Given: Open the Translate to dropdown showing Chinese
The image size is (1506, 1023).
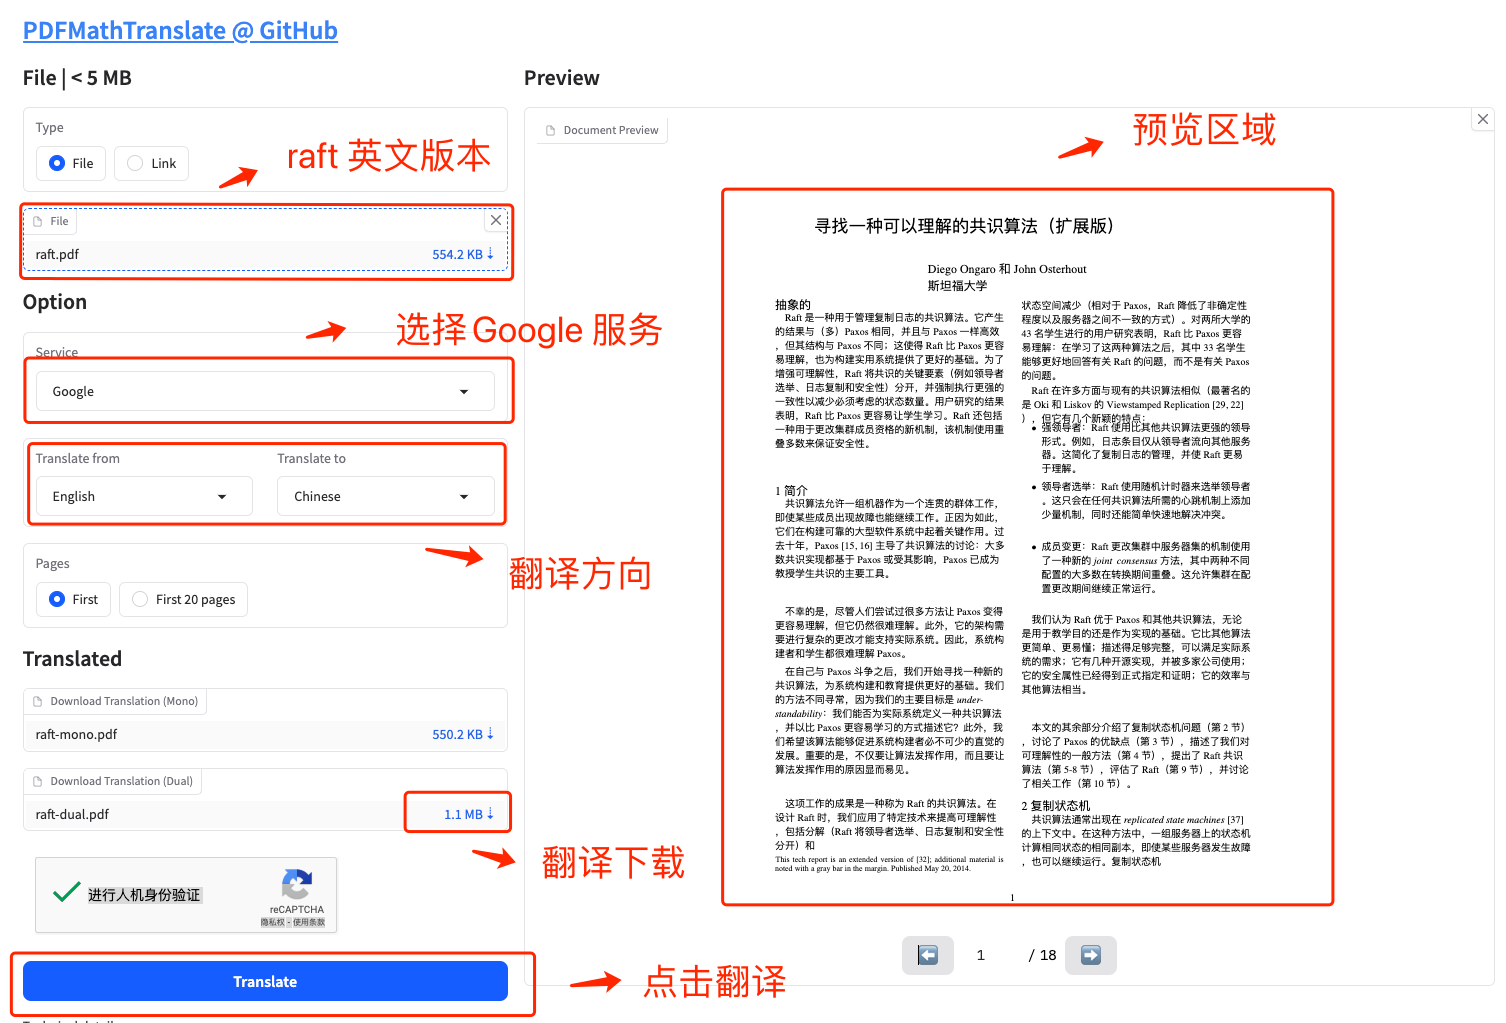Looking at the screenshot, I should click(x=386, y=496).
